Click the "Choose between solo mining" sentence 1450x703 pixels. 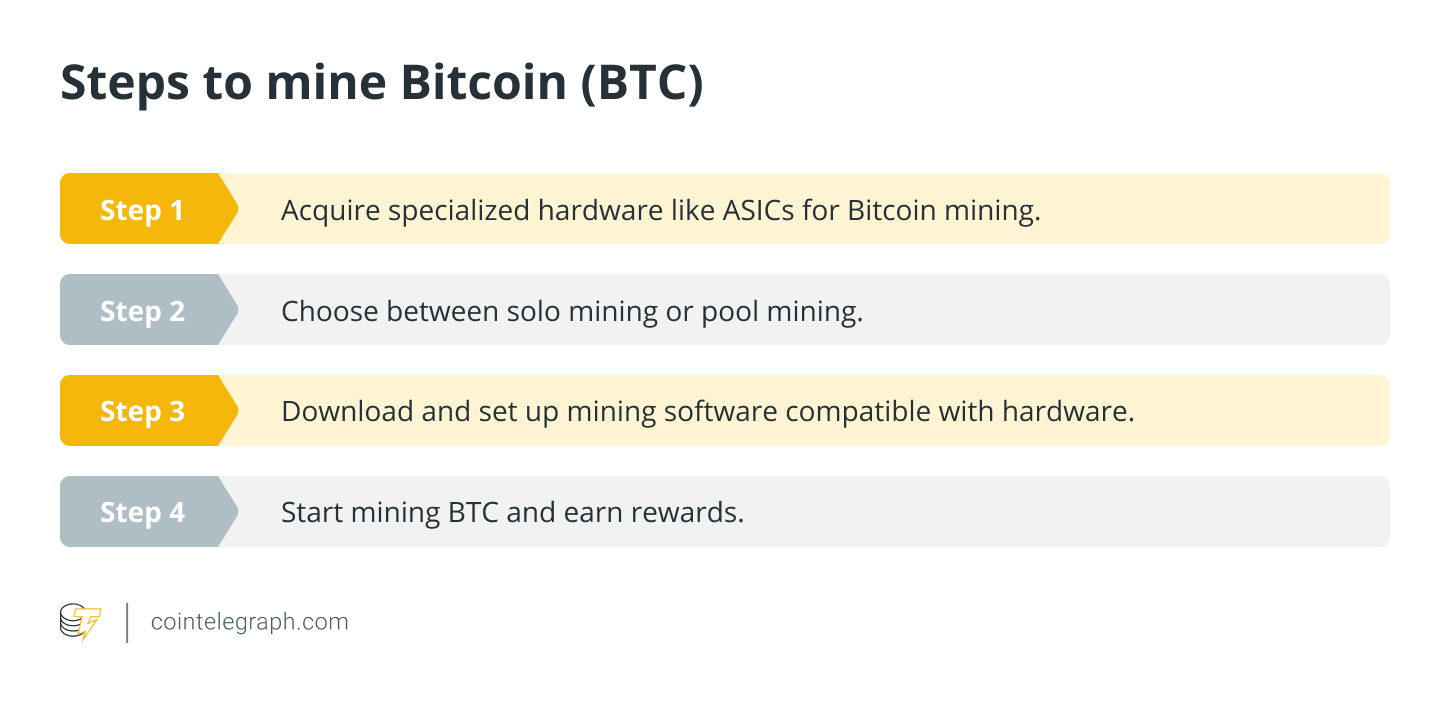[x=571, y=311]
